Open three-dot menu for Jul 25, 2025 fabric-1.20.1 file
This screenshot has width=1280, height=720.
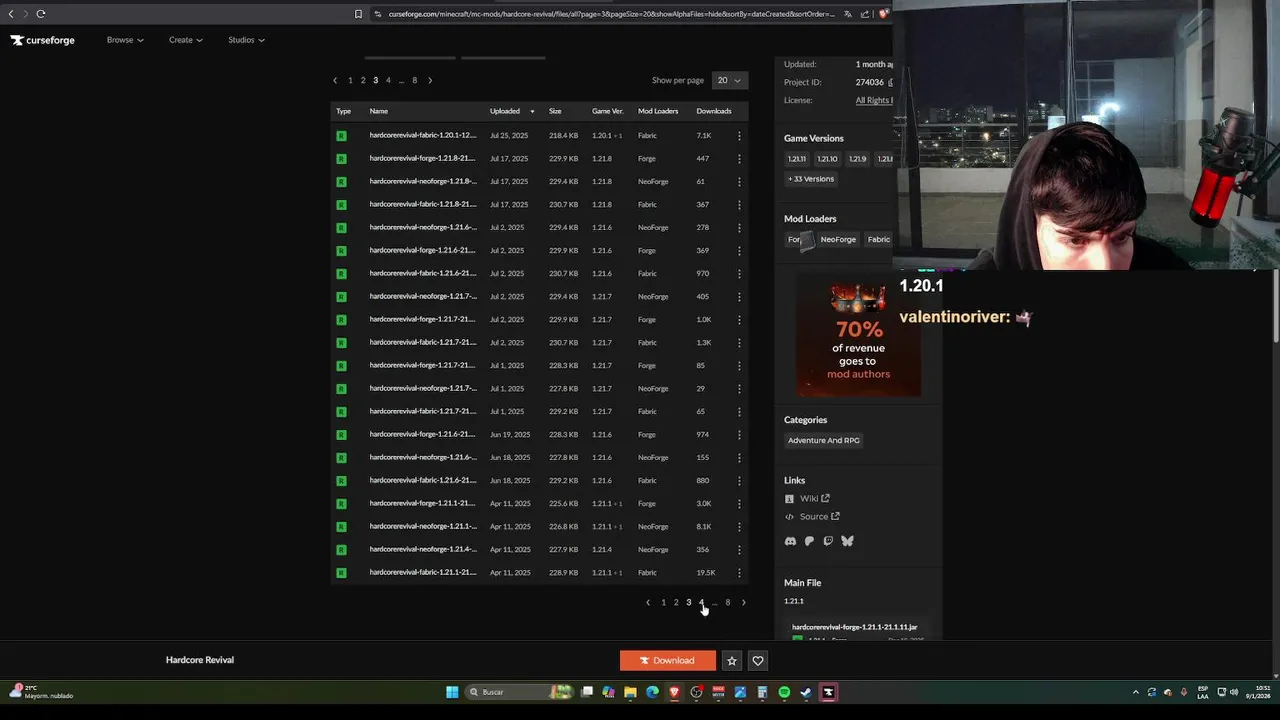tap(739, 136)
